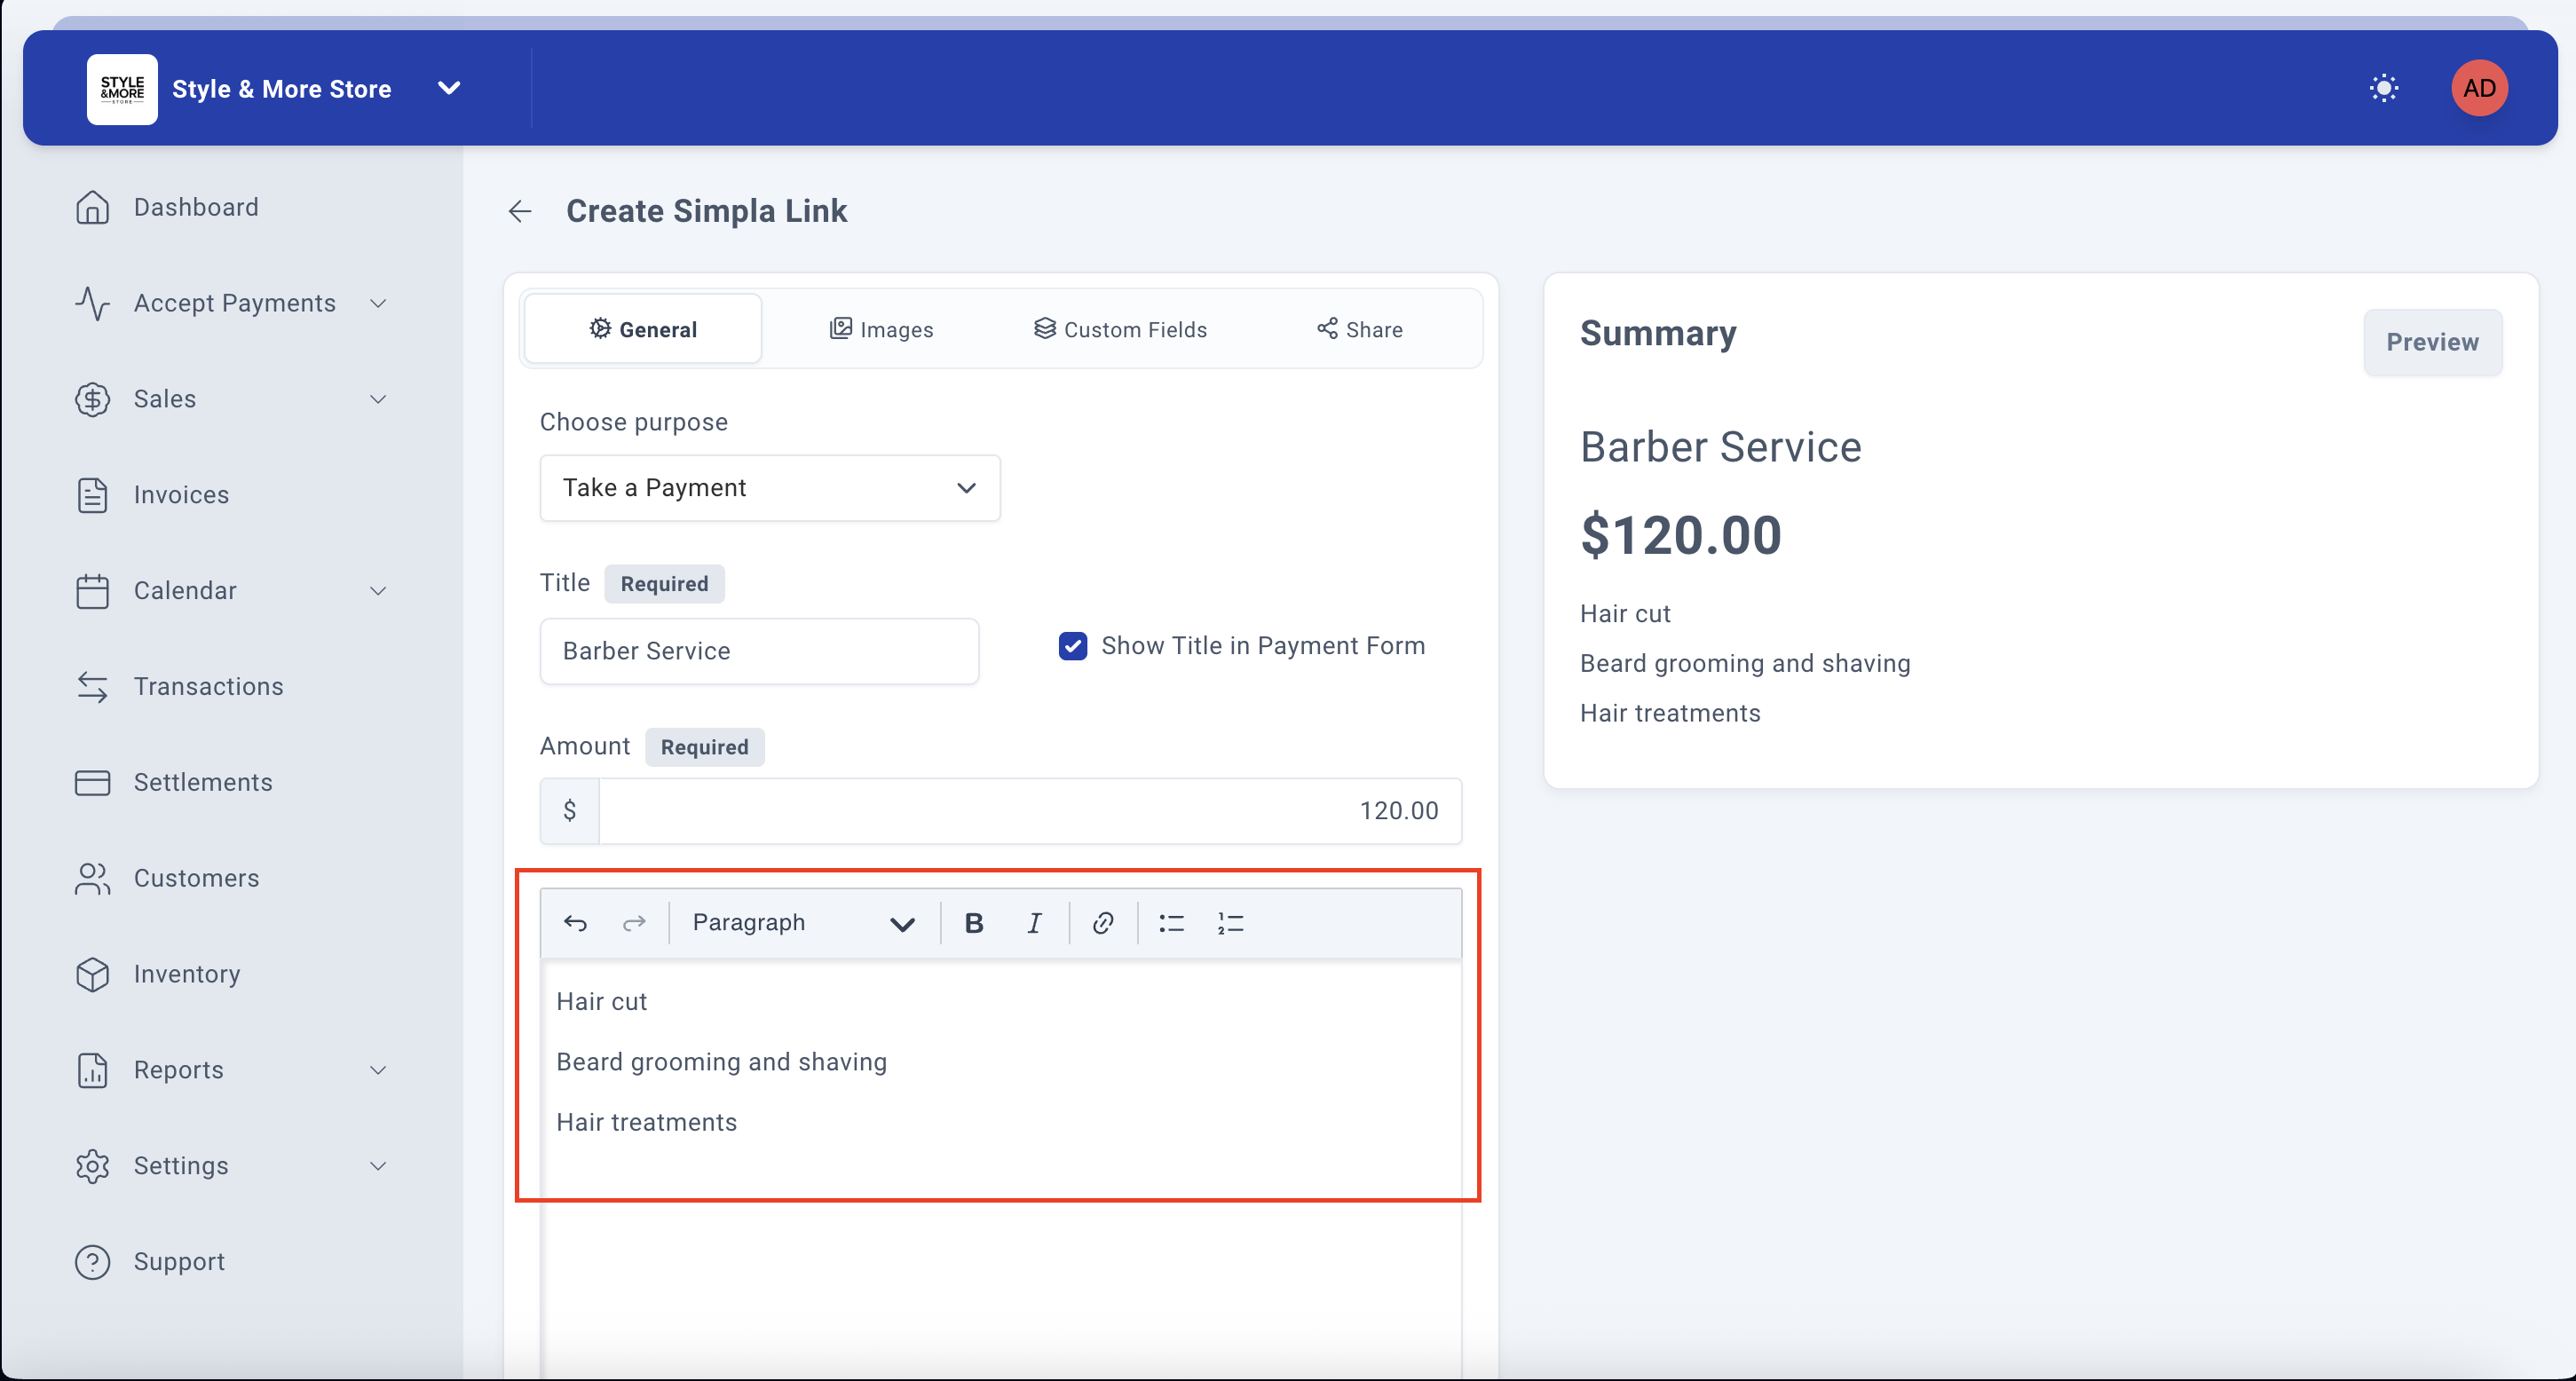2576x1381 pixels.
Task: Toggle bold formatting in description editor
Action: 973,923
